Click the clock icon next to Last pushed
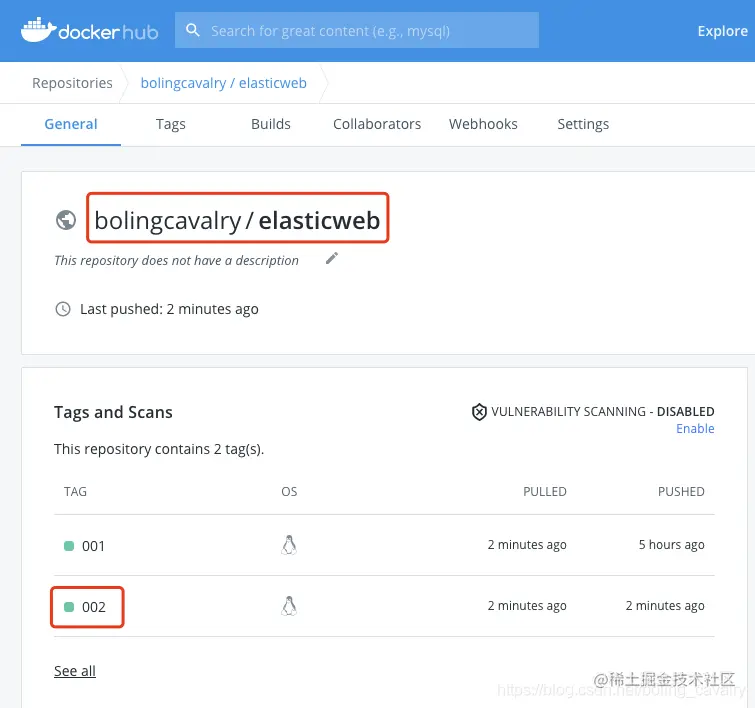This screenshot has height=708, width=755. coord(63,309)
